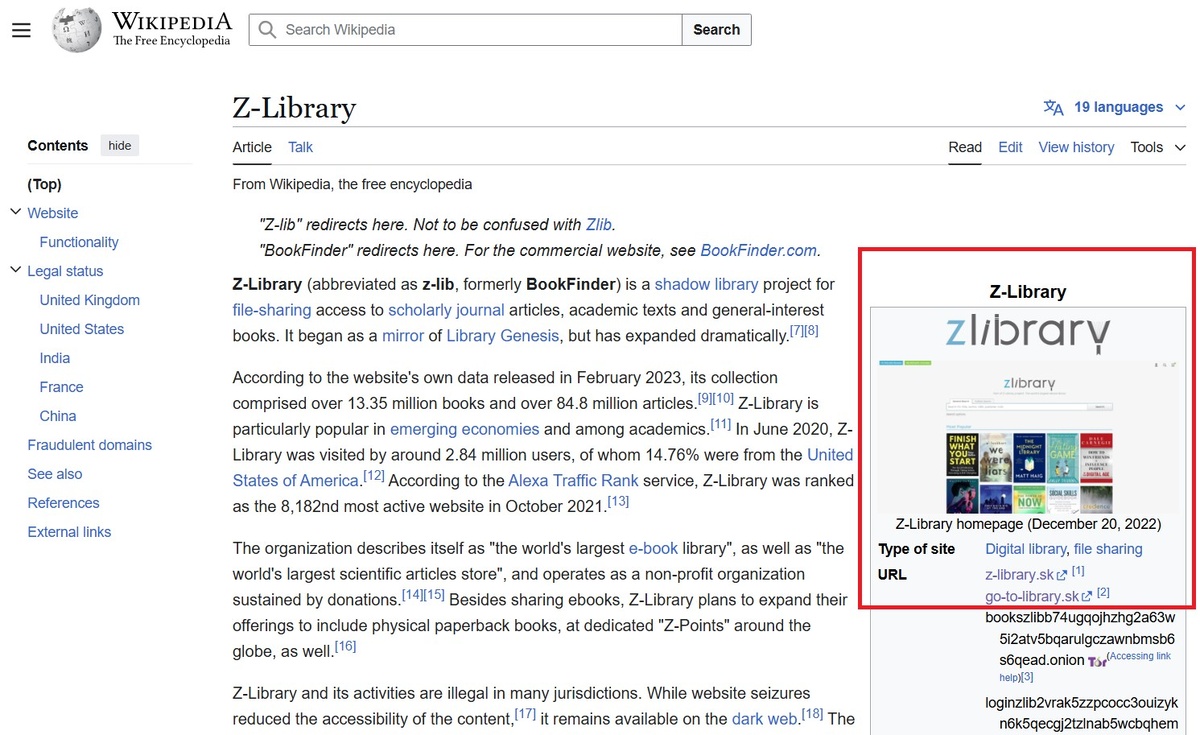
Task: Click citation [18] after 'dark web'
Action: [x=812, y=713]
